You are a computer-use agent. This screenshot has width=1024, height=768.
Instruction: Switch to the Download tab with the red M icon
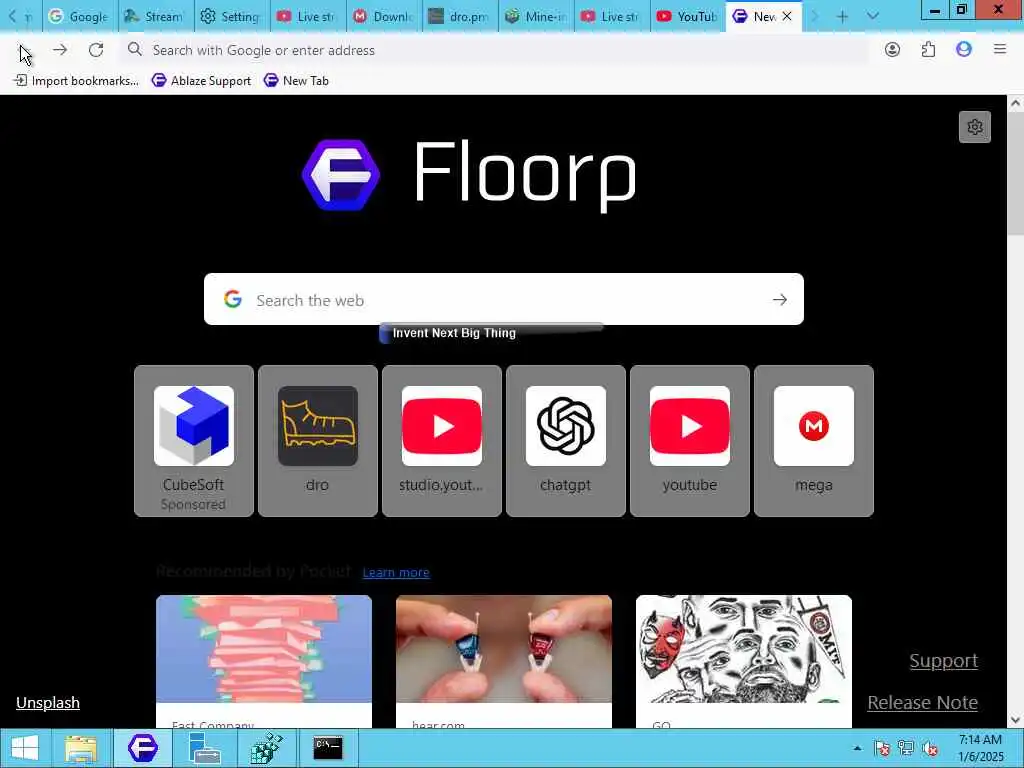click(384, 16)
